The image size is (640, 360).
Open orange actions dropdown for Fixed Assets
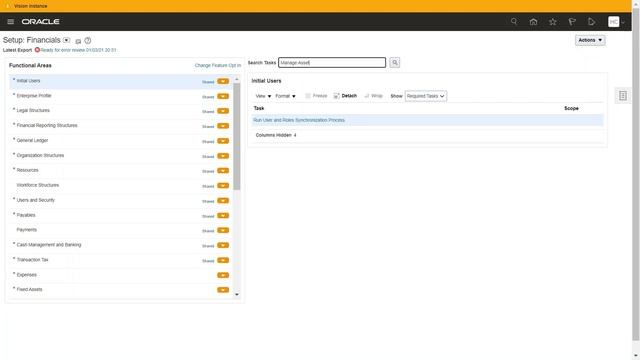pyautogui.click(x=223, y=290)
